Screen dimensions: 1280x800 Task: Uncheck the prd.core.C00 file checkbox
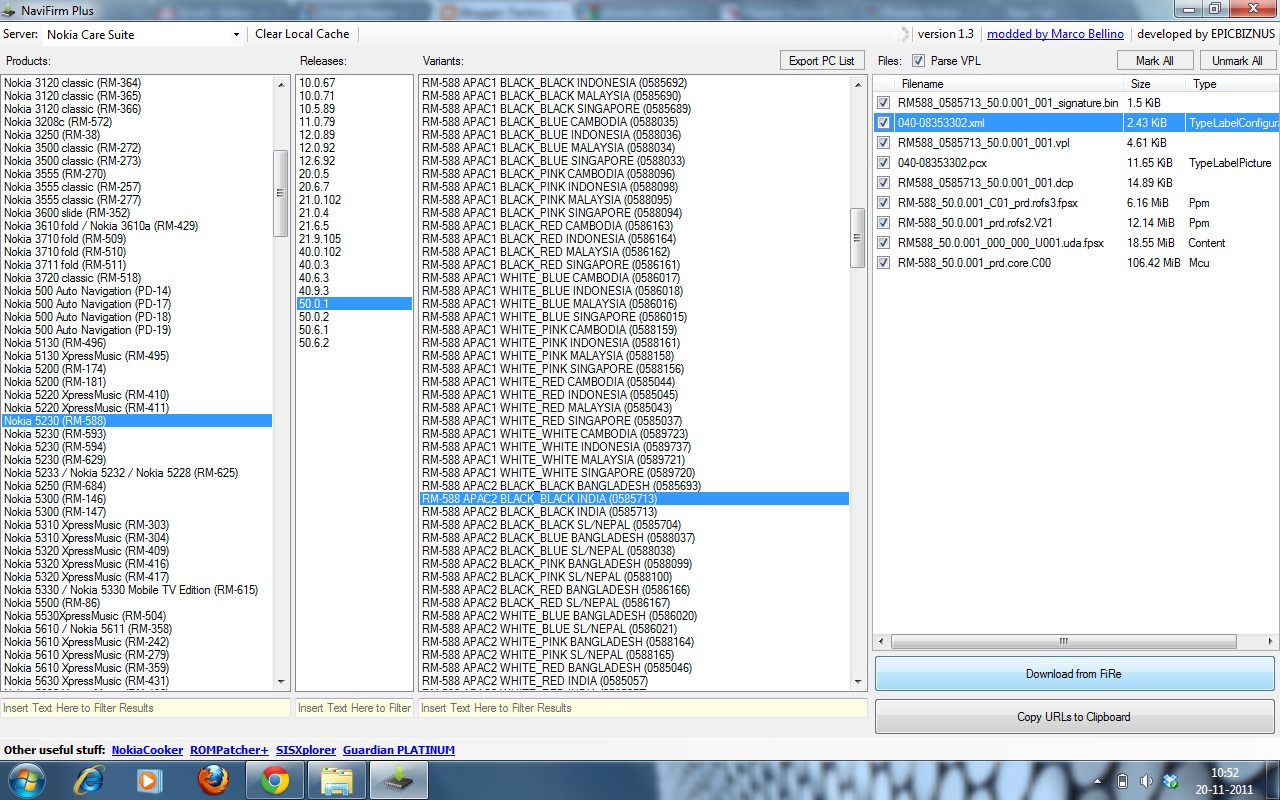click(883, 263)
